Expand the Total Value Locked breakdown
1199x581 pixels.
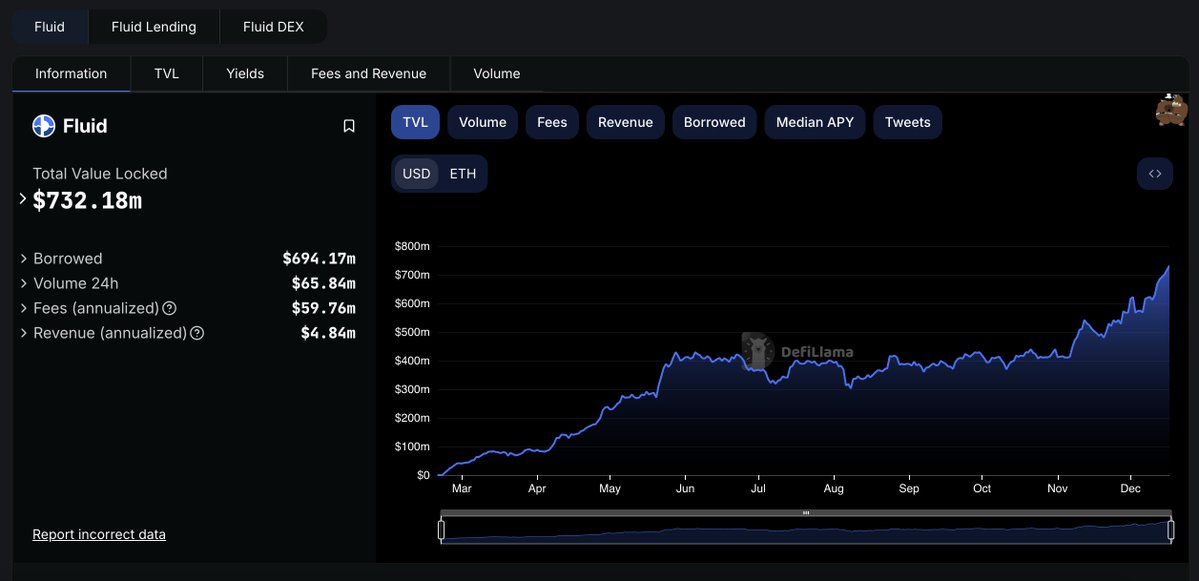(x=23, y=199)
